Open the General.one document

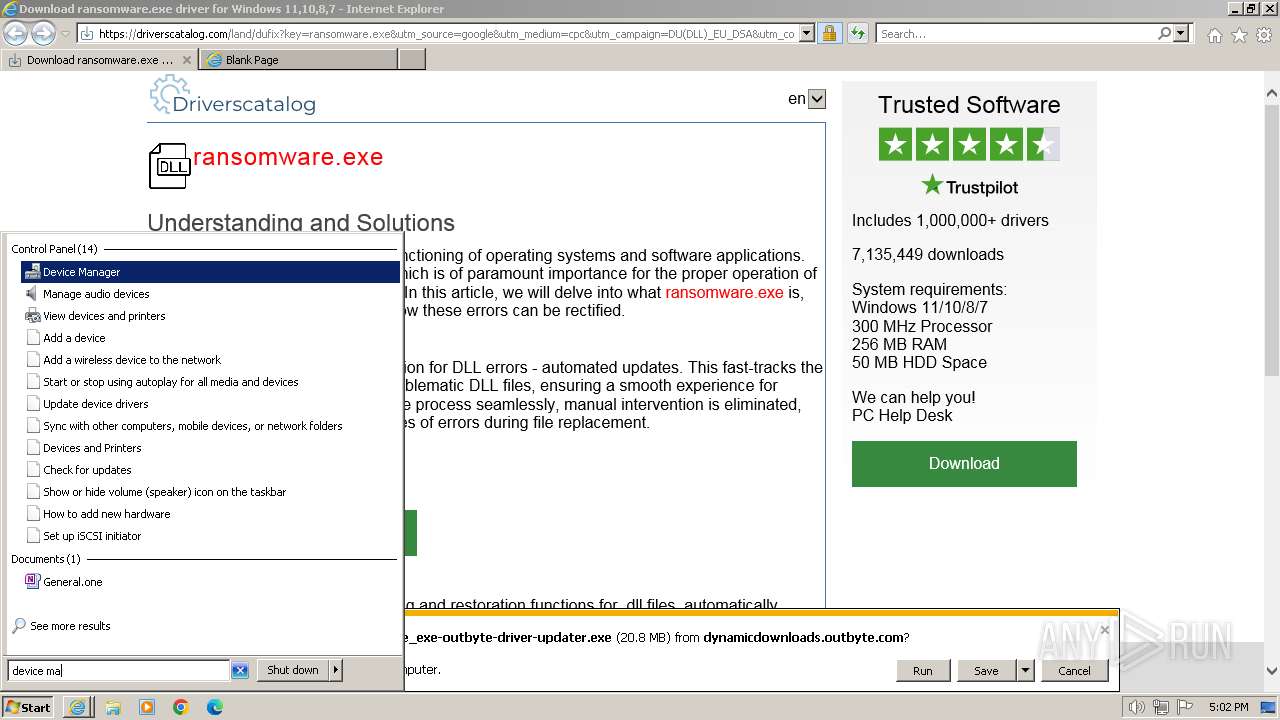(x=210, y=582)
